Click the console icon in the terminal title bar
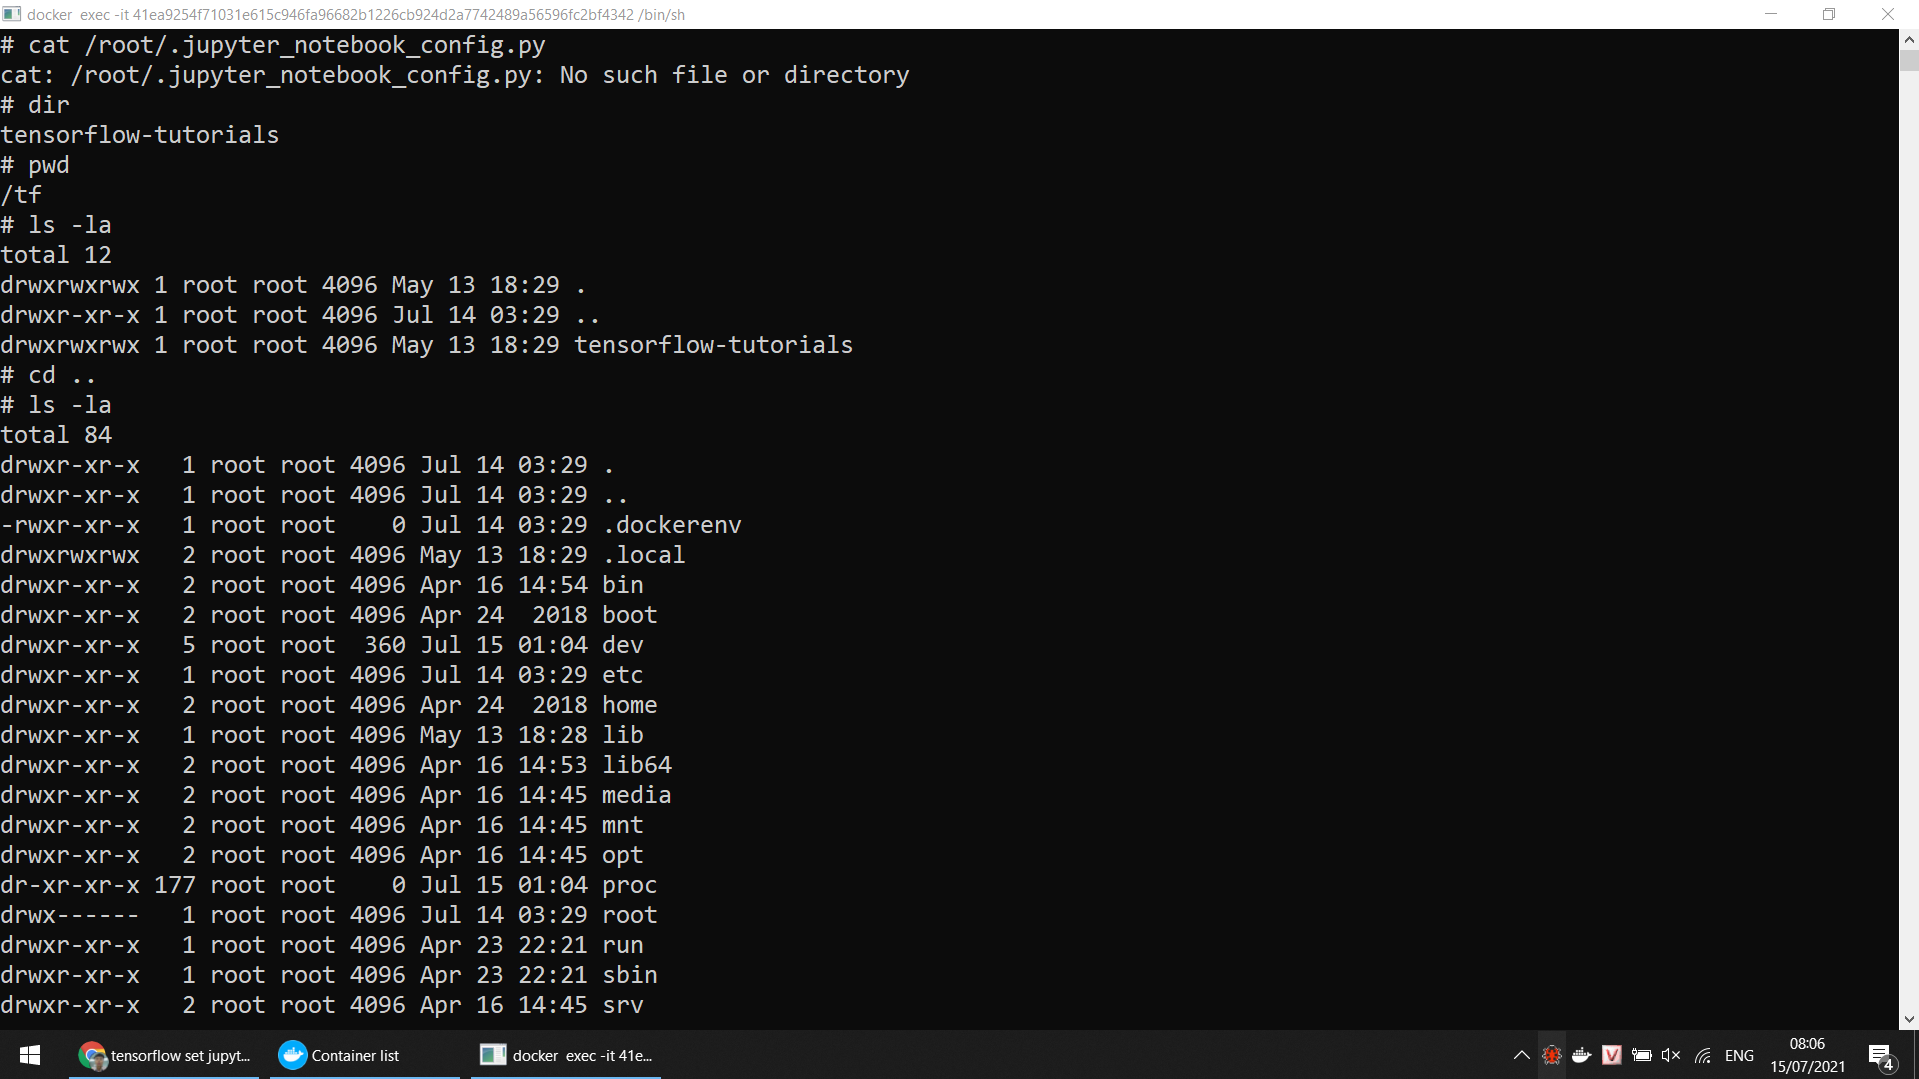 (x=11, y=14)
